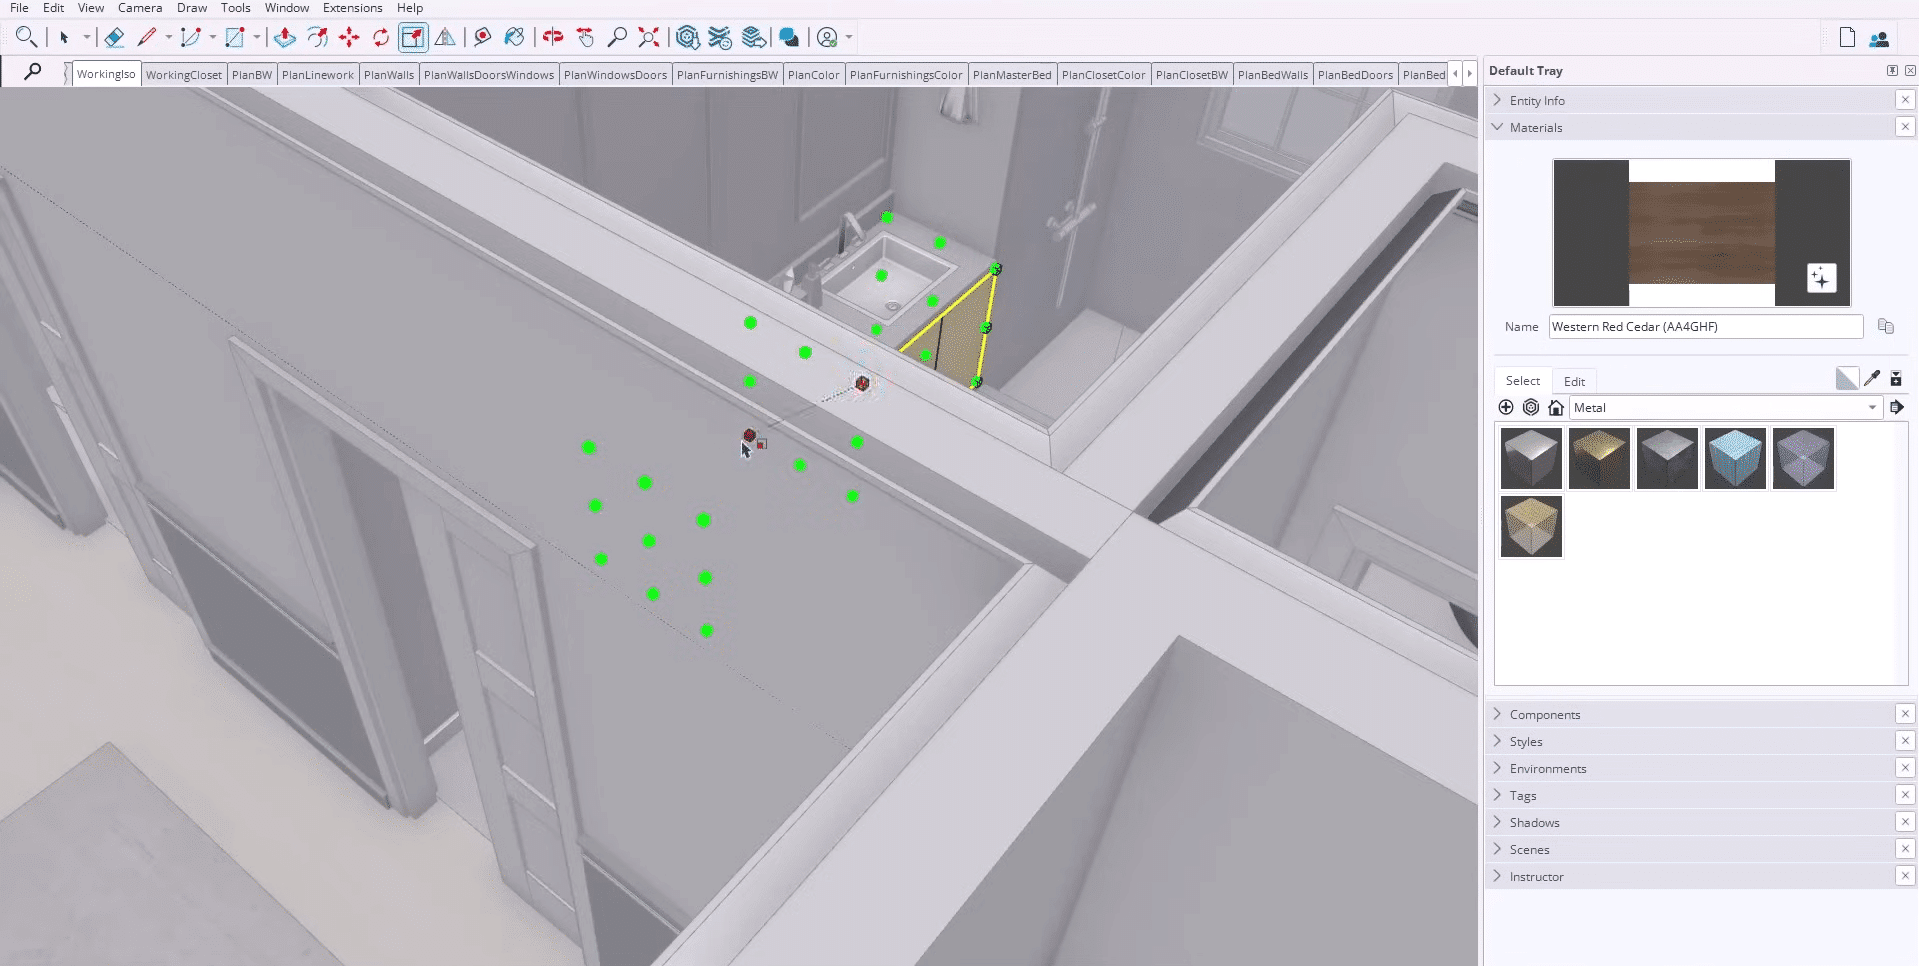Select the gold metal material thumbnail
The height and width of the screenshot is (966, 1919).
(x=1599, y=458)
